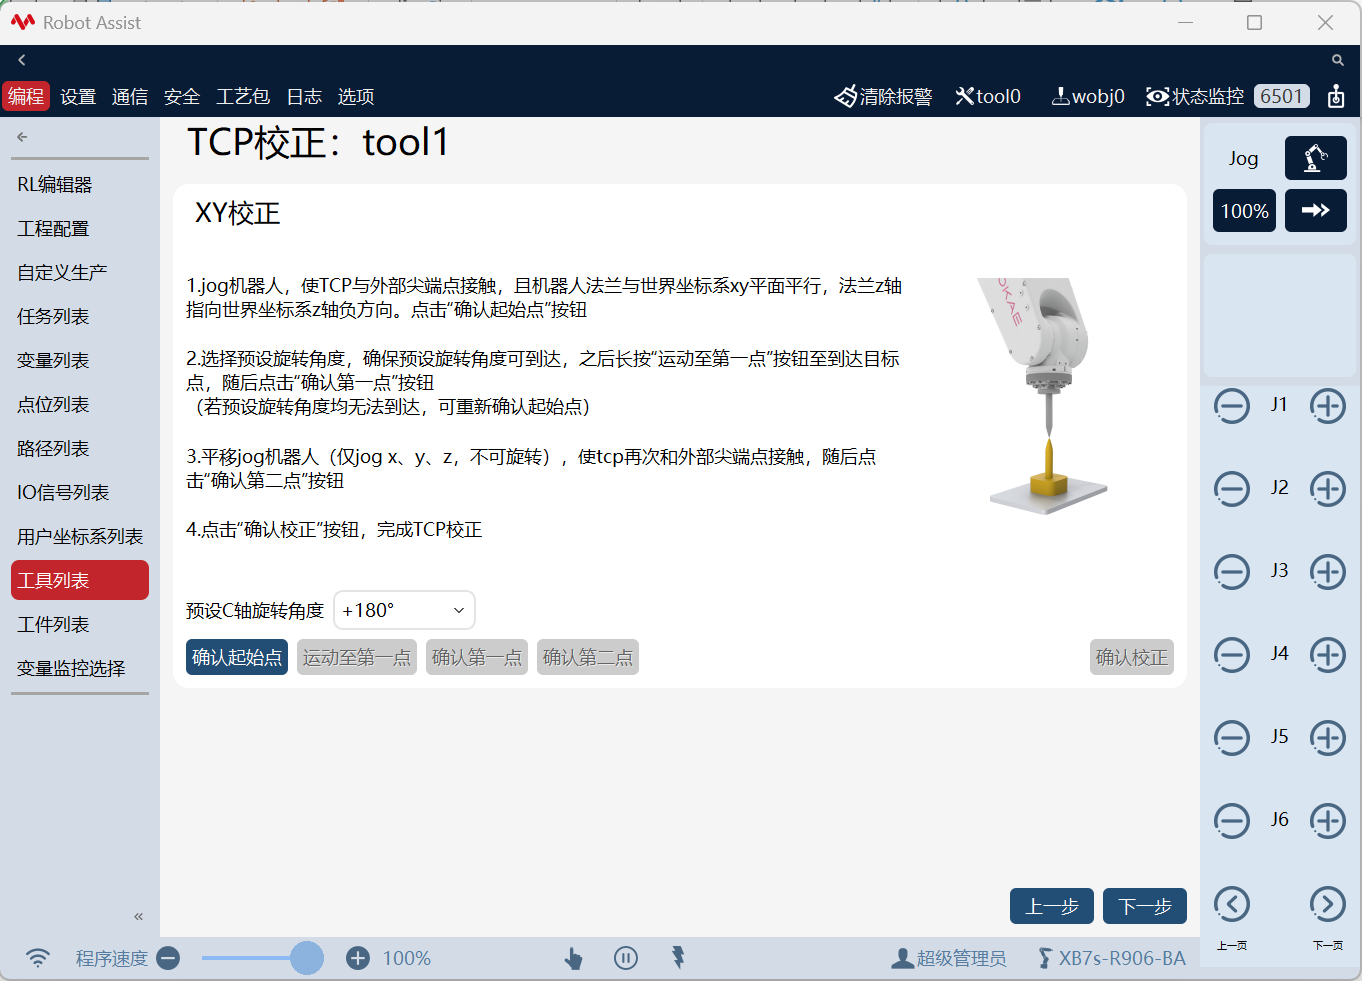Click the 6501 status code badge
The width and height of the screenshot is (1362, 981).
pyautogui.click(x=1282, y=96)
